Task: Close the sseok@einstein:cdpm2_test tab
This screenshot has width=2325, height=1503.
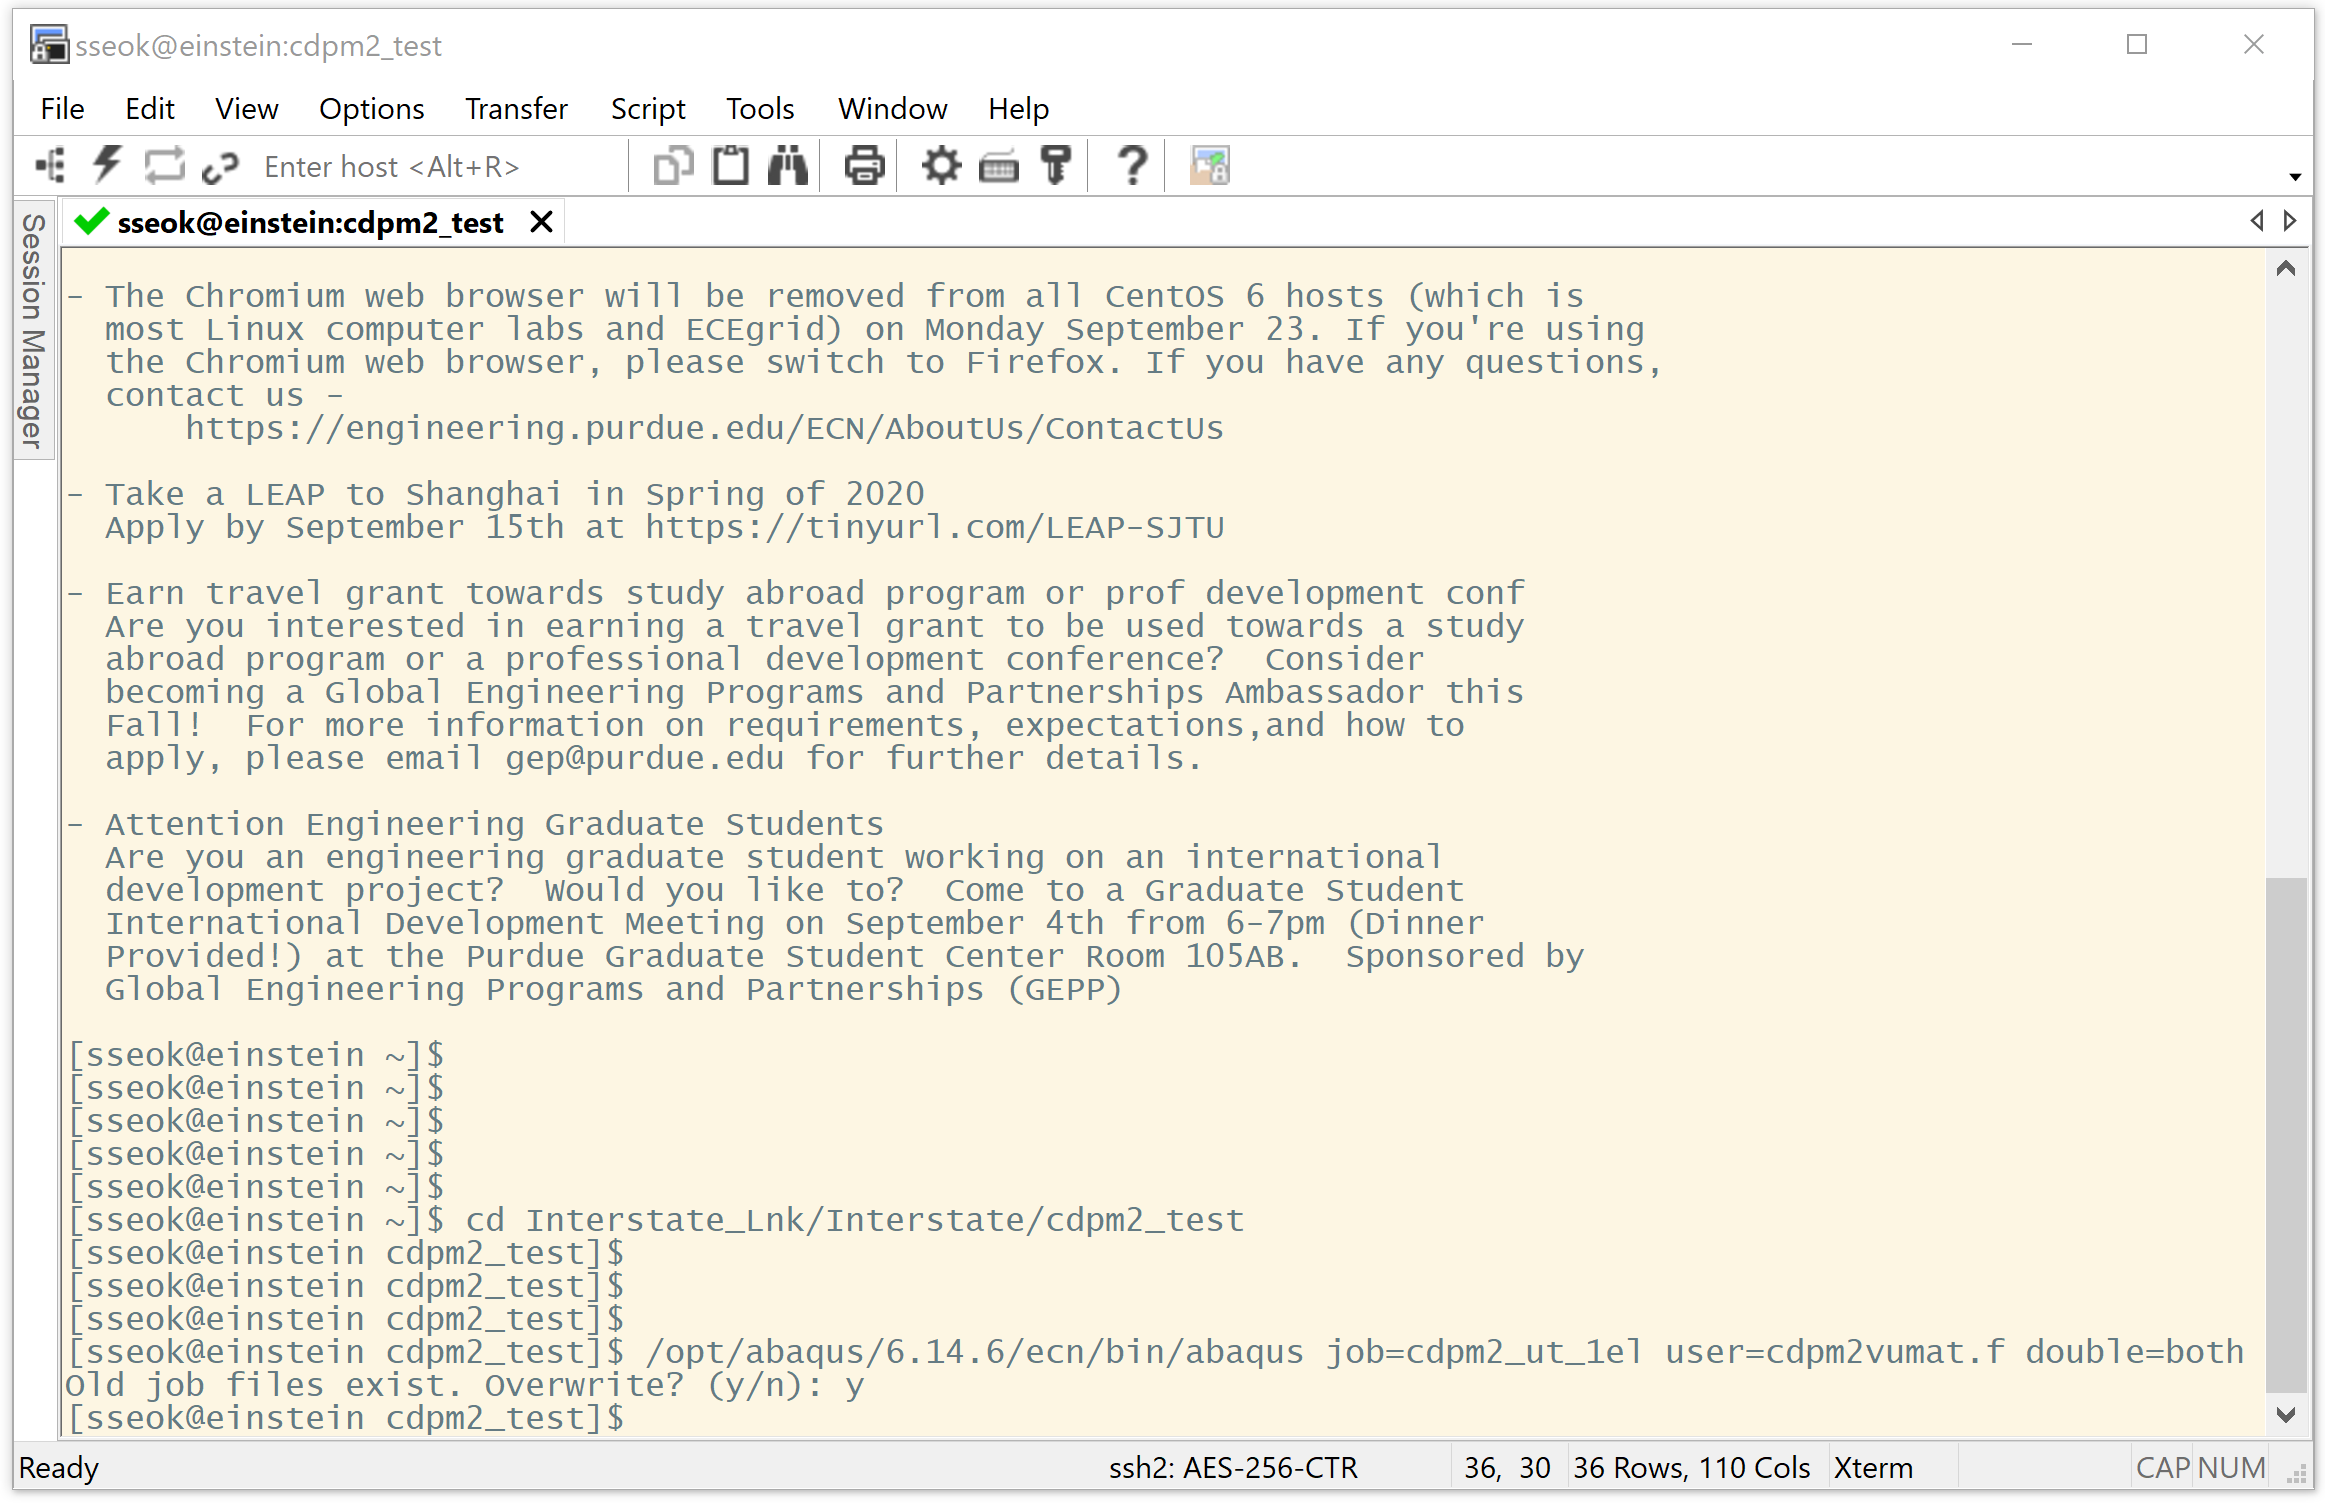Action: click(541, 222)
